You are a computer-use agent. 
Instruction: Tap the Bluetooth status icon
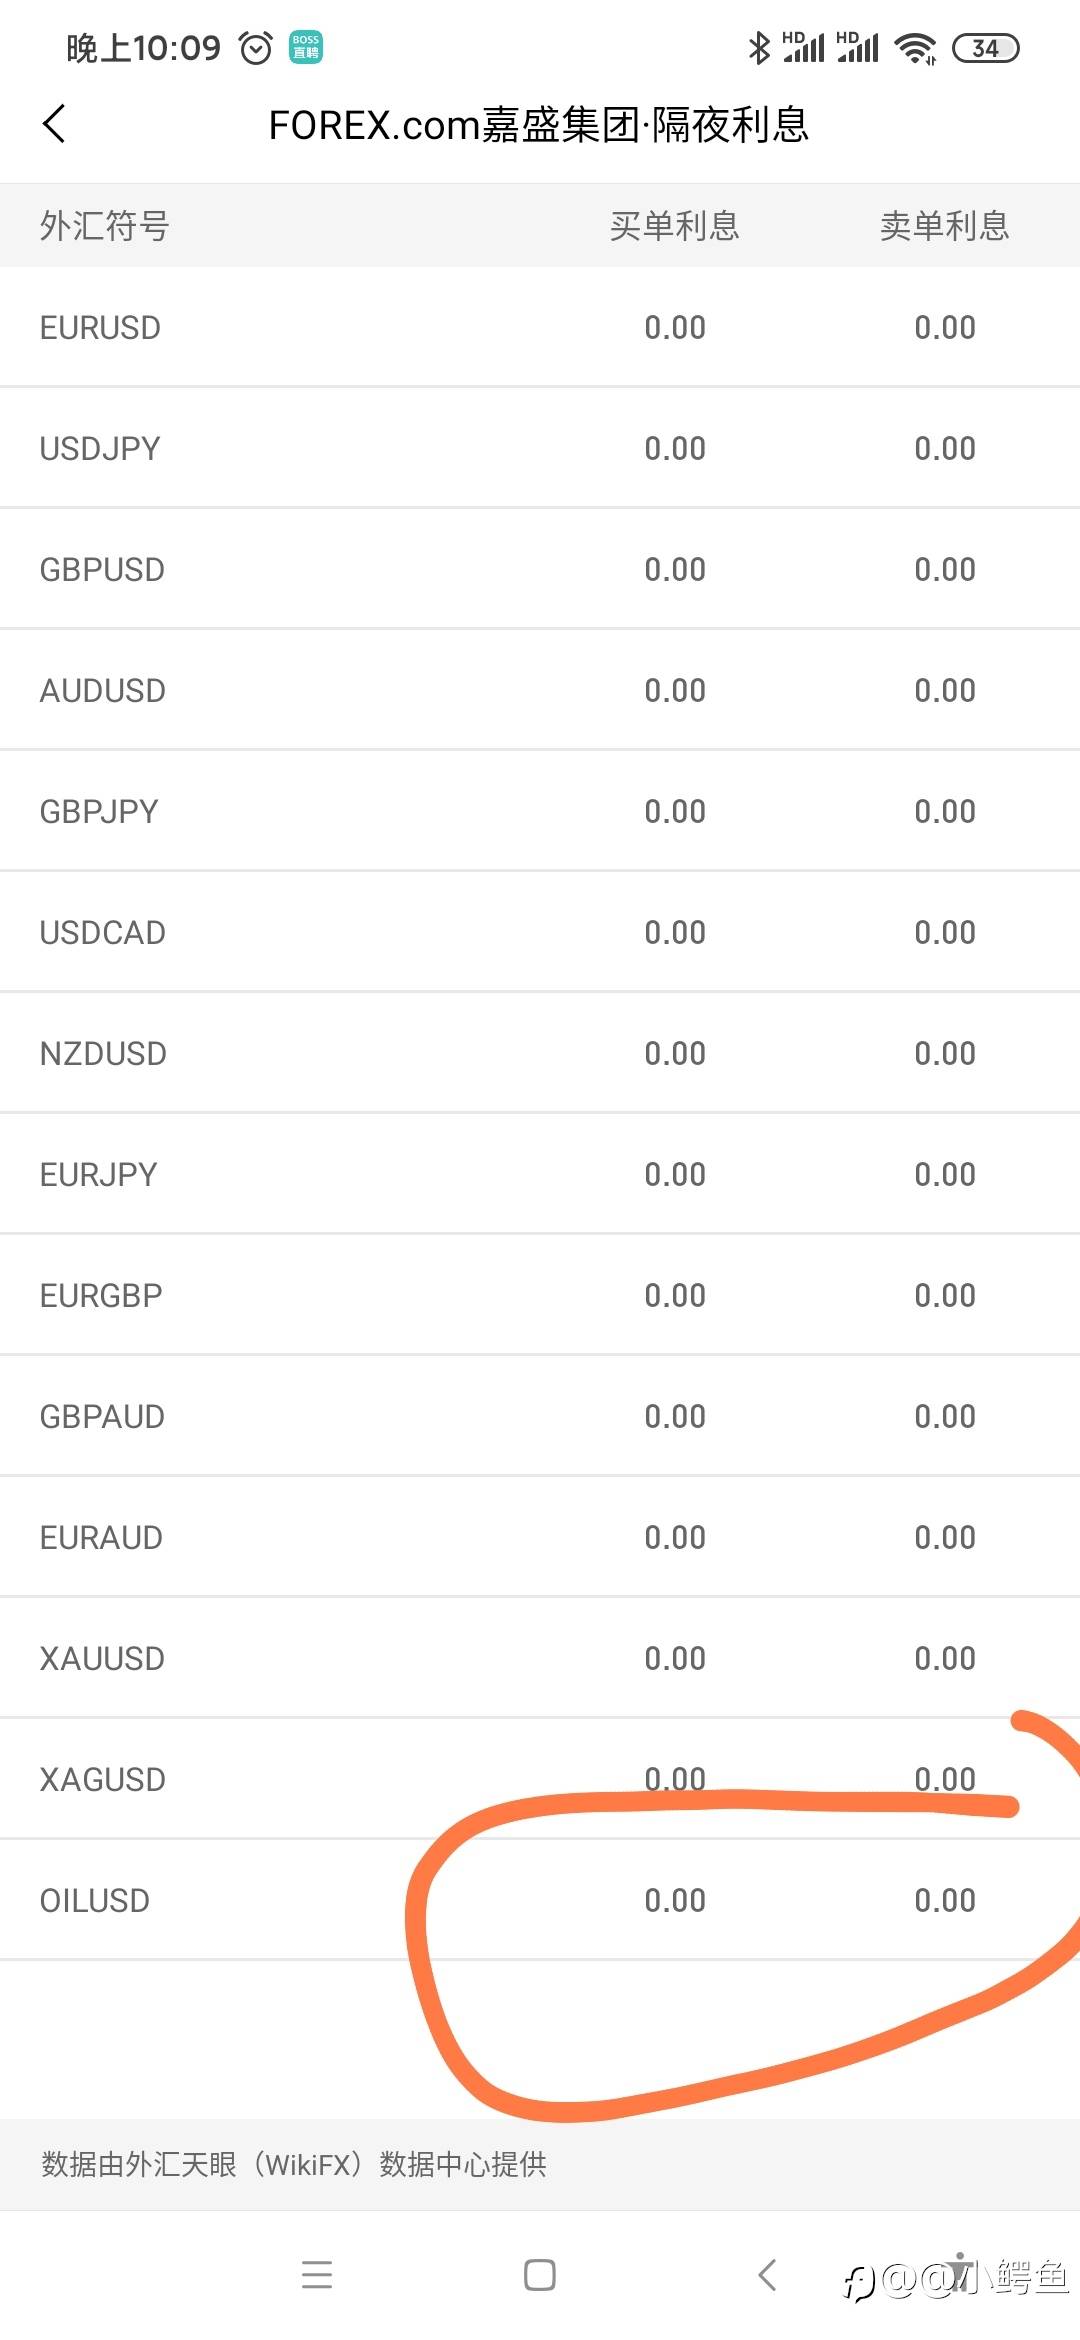(759, 47)
